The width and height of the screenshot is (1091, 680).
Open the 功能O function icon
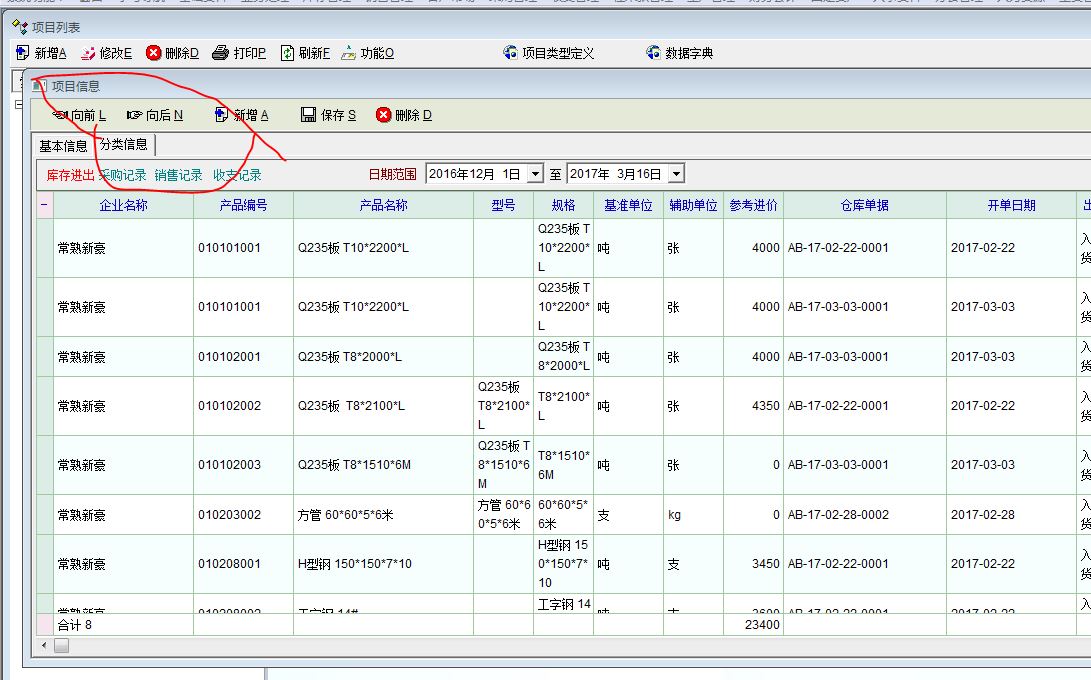(348, 53)
